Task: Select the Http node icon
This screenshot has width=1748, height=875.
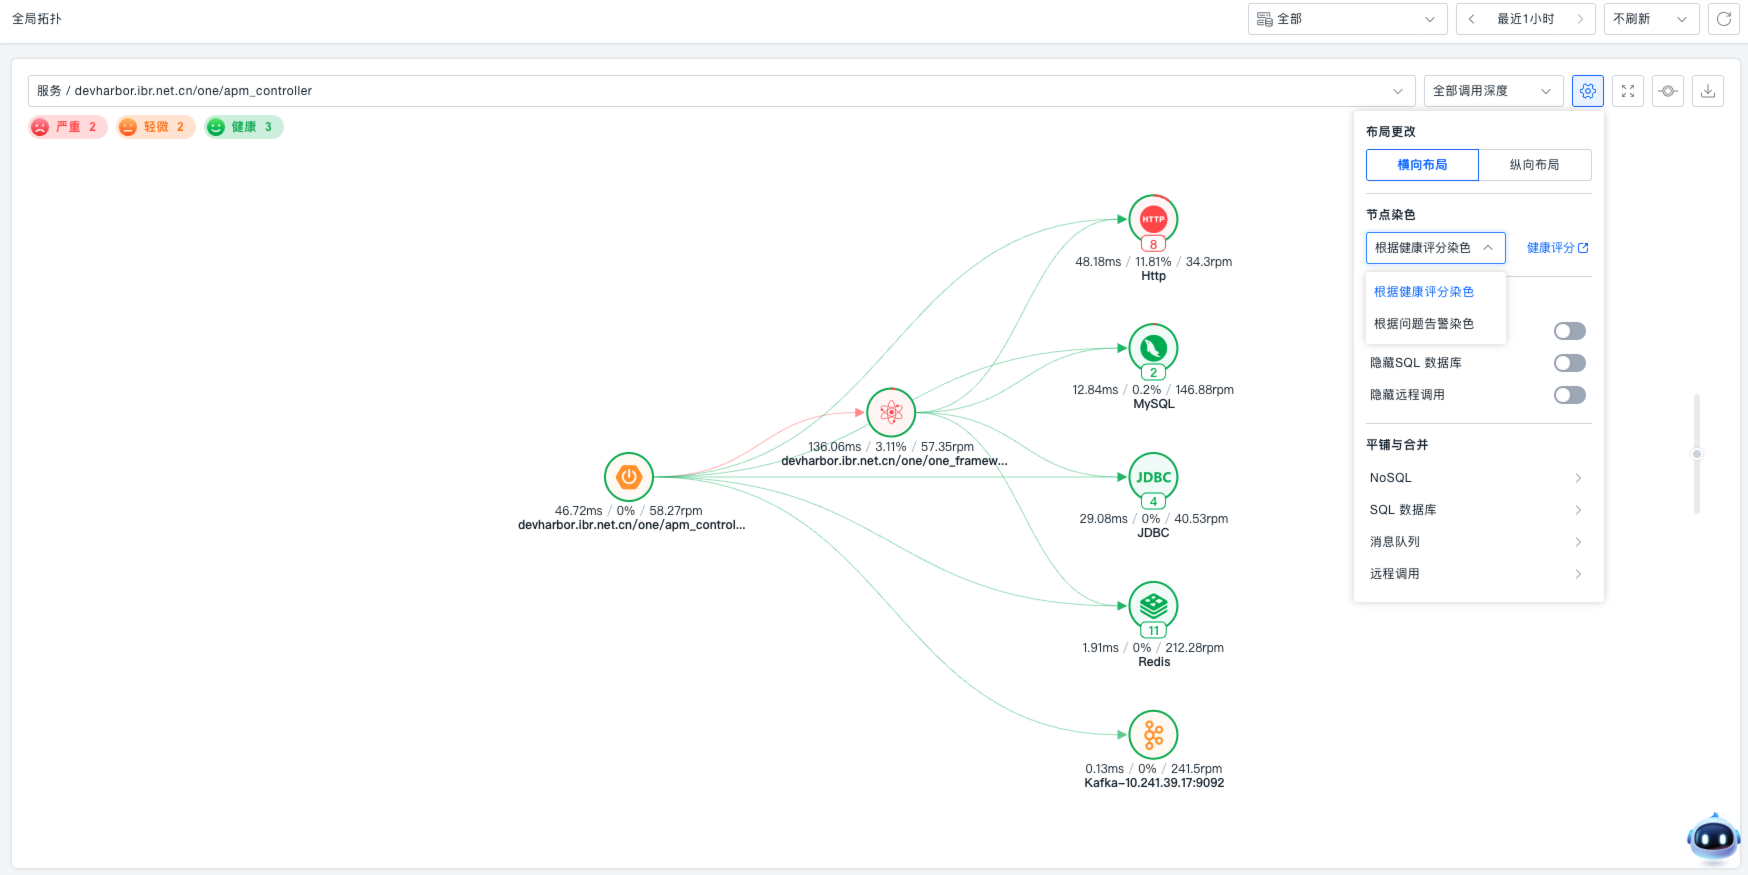Action: [x=1153, y=219]
